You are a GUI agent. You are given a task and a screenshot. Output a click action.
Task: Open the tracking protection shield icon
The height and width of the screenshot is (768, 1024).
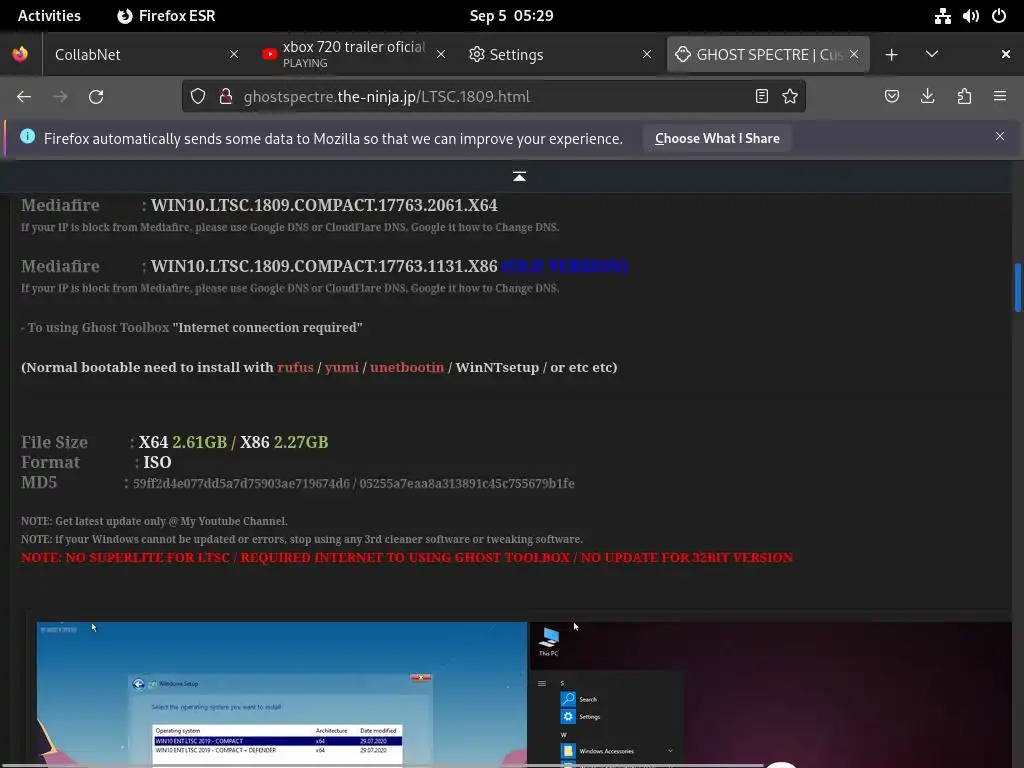(198, 97)
